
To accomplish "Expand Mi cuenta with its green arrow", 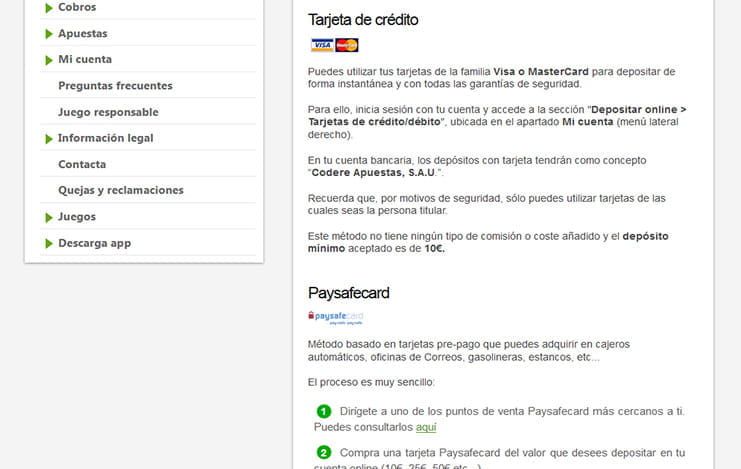I will point(49,60).
